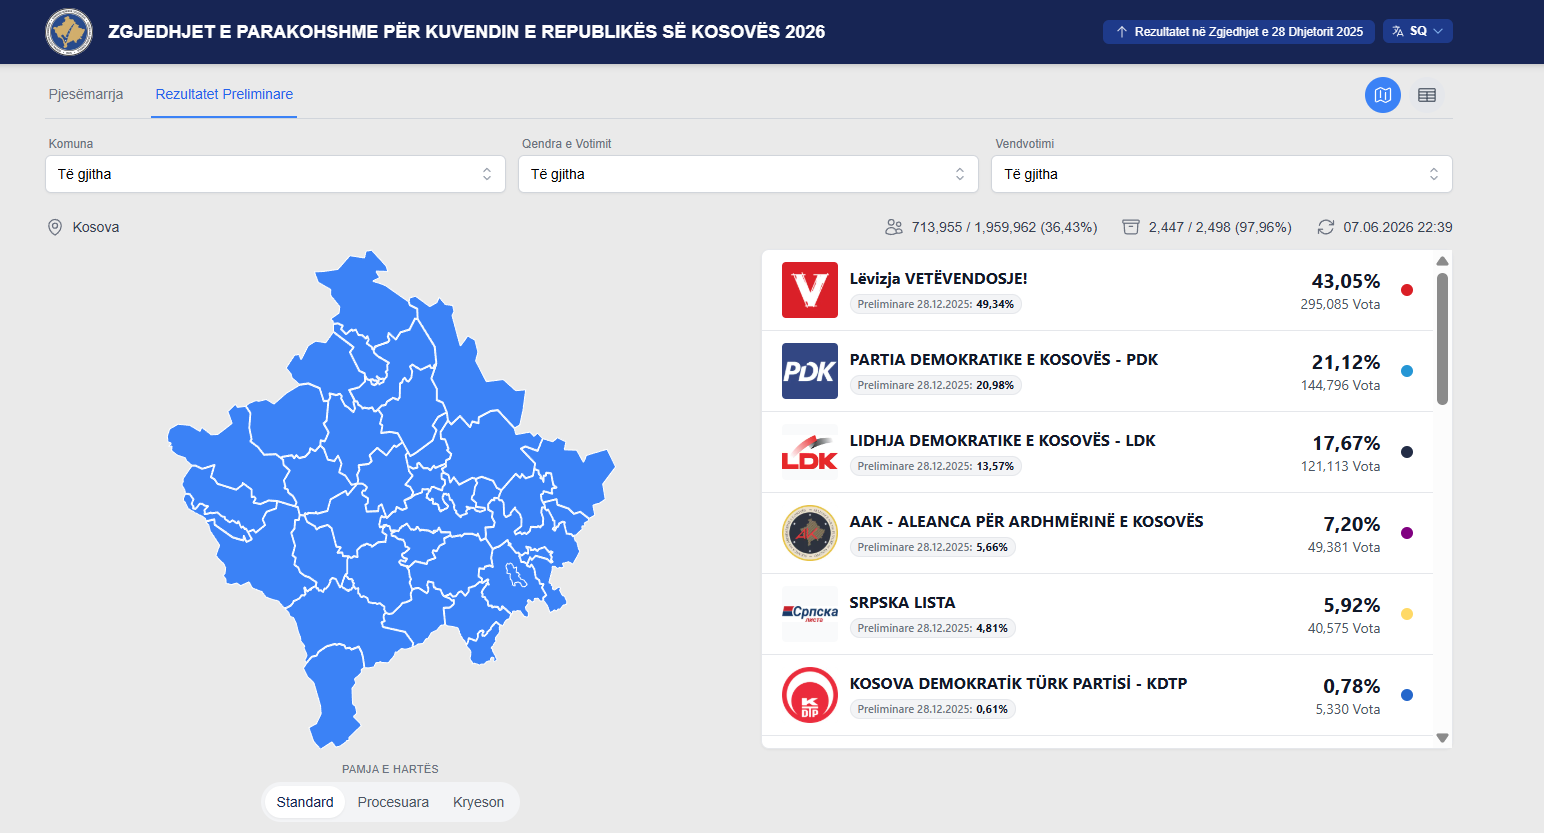Click the processed ballot boxes icon
This screenshot has width=1544, height=833.
point(1131,227)
